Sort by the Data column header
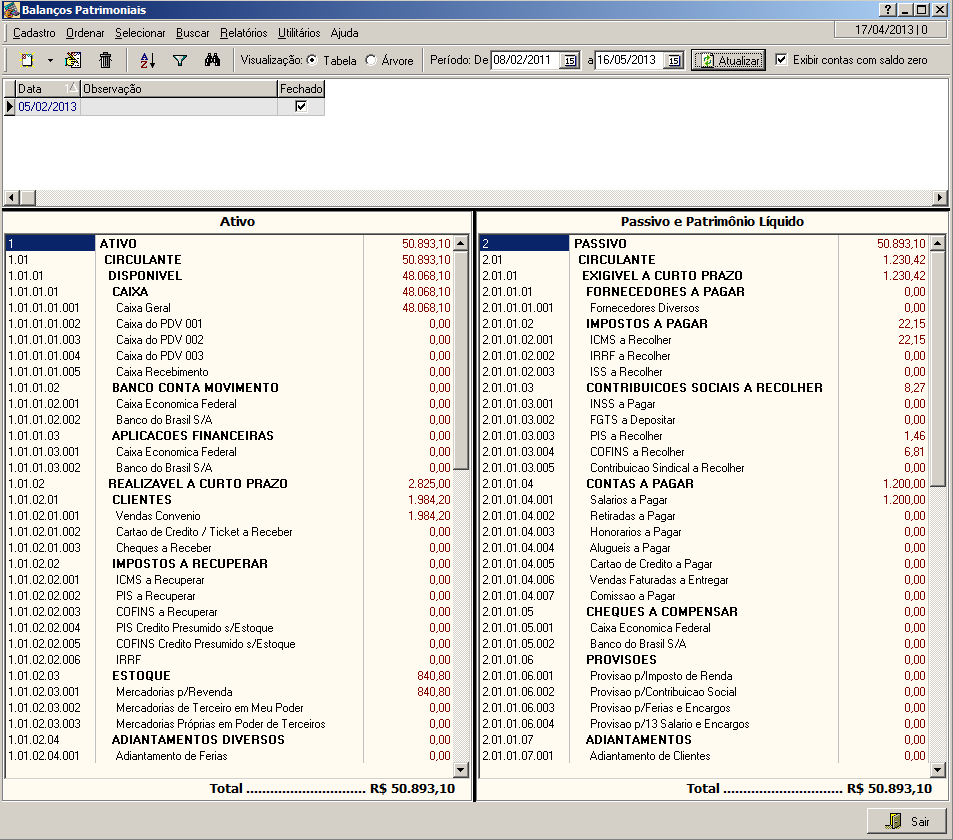This screenshot has height=840, width=953. (x=47, y=89)
